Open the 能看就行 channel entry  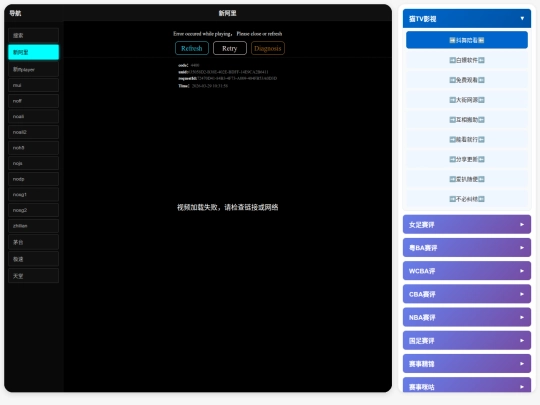(x=467, y=139)
